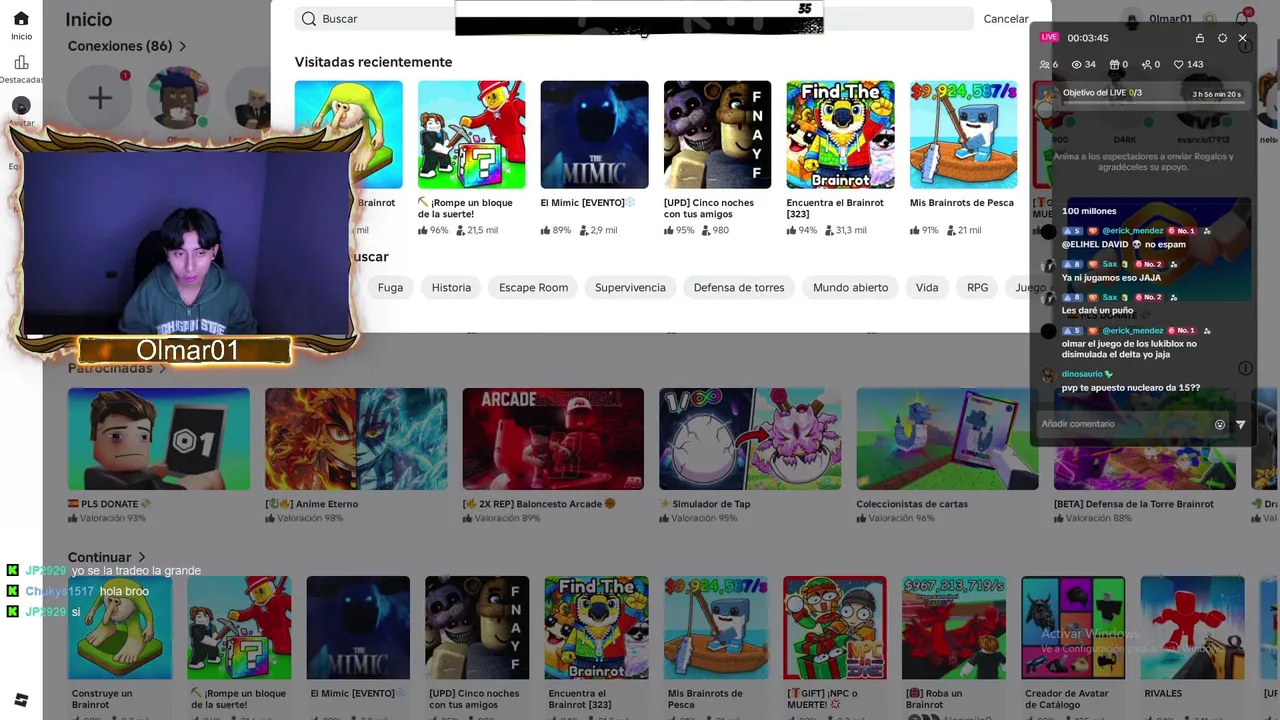Open LIVE panel settings gear
The height and width of the screenshot is (720, 1280).
pyautogui.click(x=1222, y=38)
